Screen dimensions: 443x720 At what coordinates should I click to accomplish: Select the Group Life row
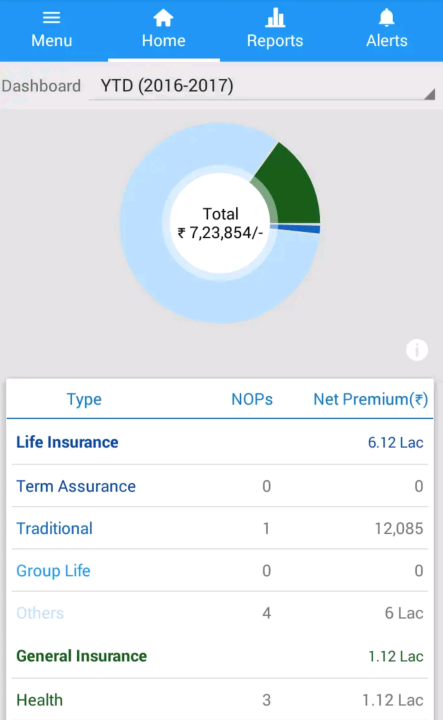[220, 570]
